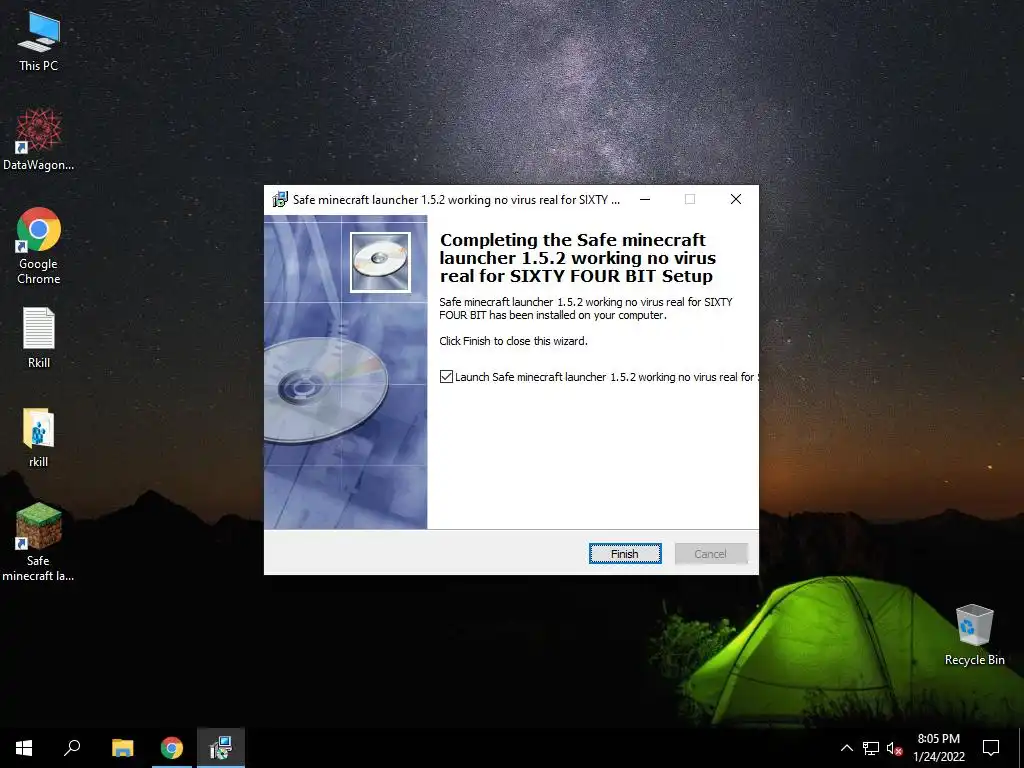Click the setup installer taskbar button
1024x768 pixels.
[221, 748]
